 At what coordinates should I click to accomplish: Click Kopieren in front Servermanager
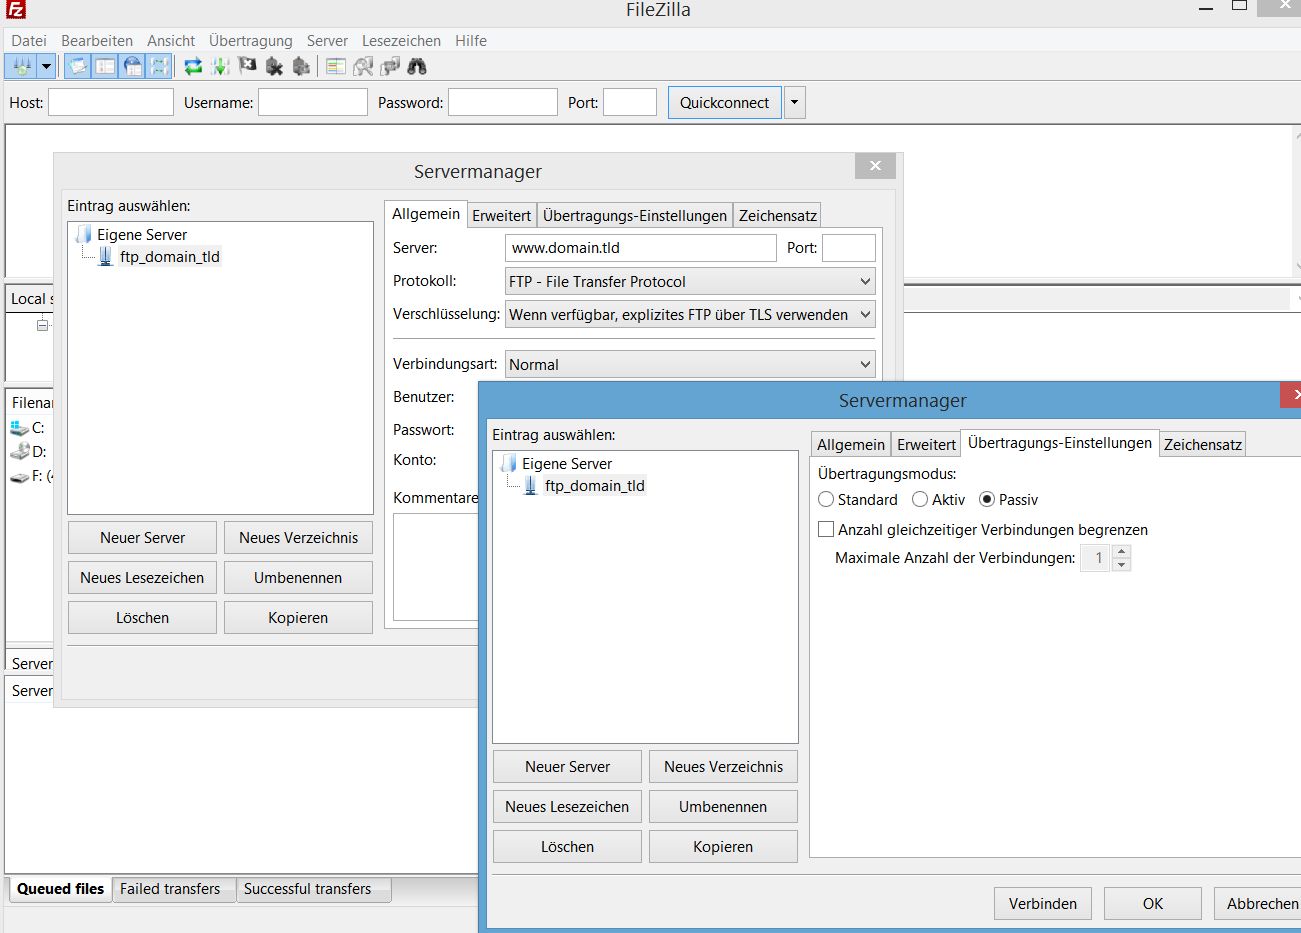723,847
